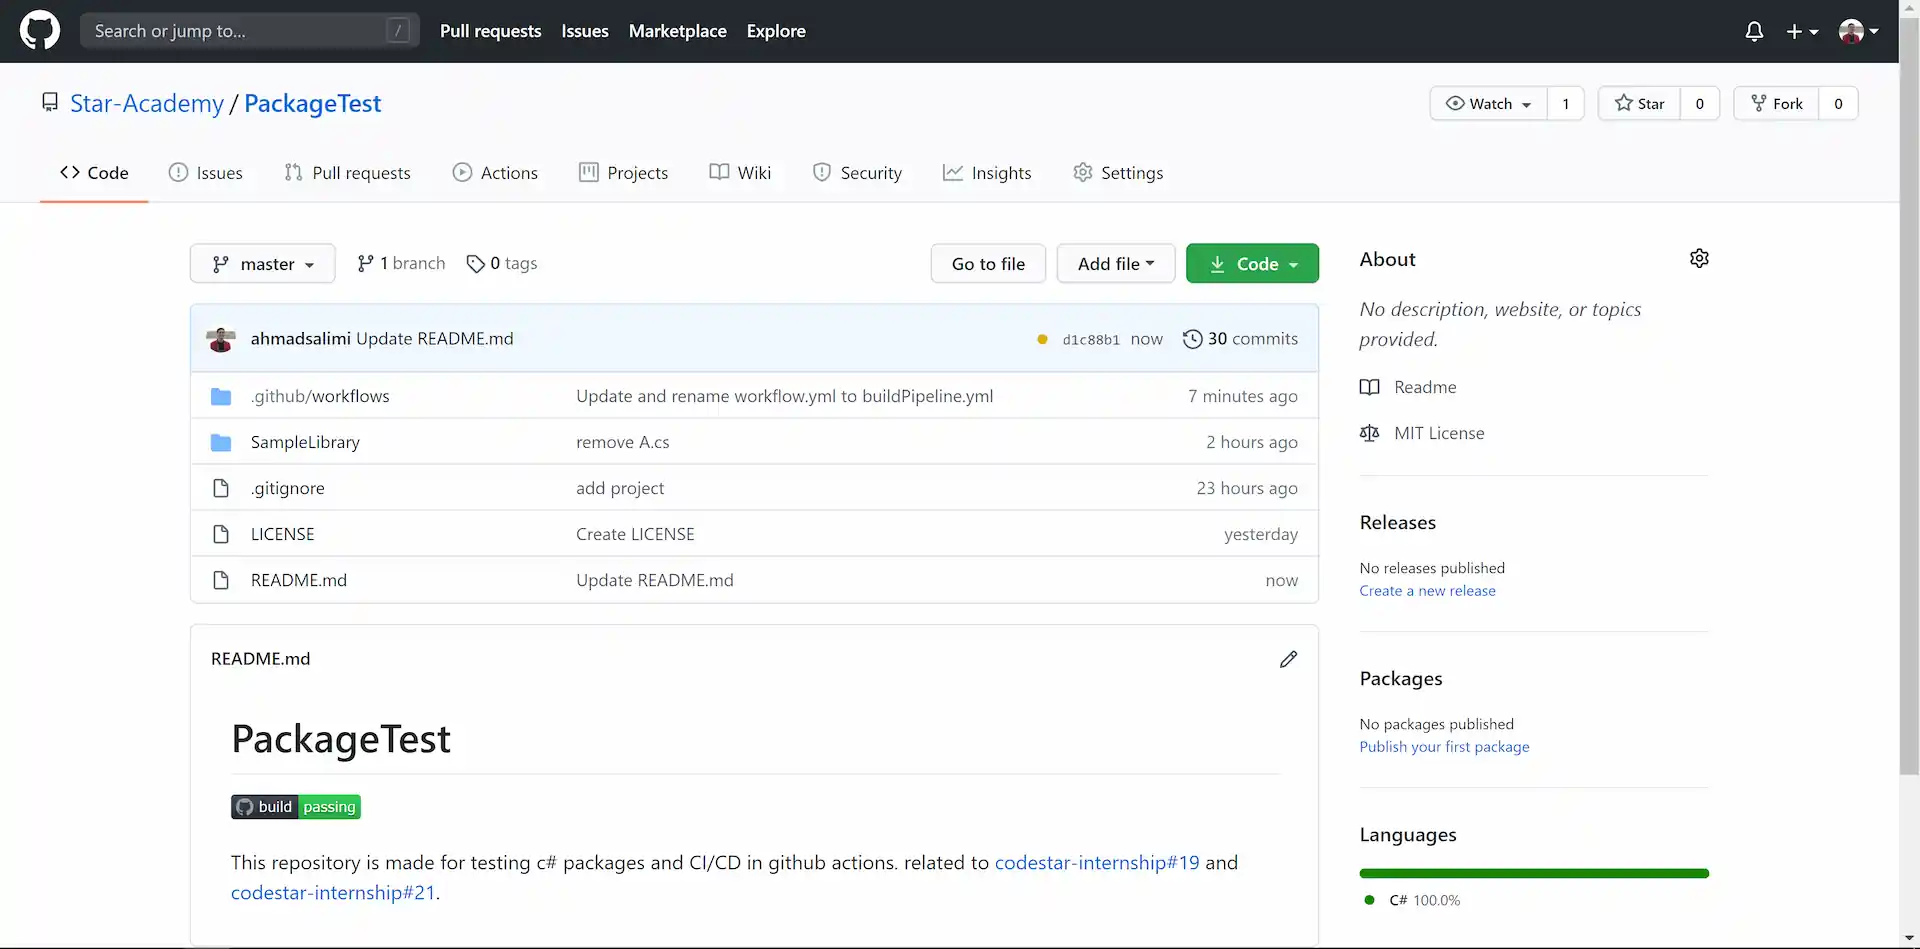Edit README with pencil icon
Viewport: 1920px width, 949px height.
point(1288,659)
